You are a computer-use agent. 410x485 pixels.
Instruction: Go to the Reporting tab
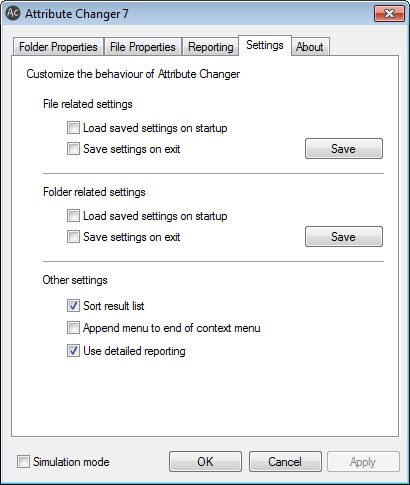point(211,47)
